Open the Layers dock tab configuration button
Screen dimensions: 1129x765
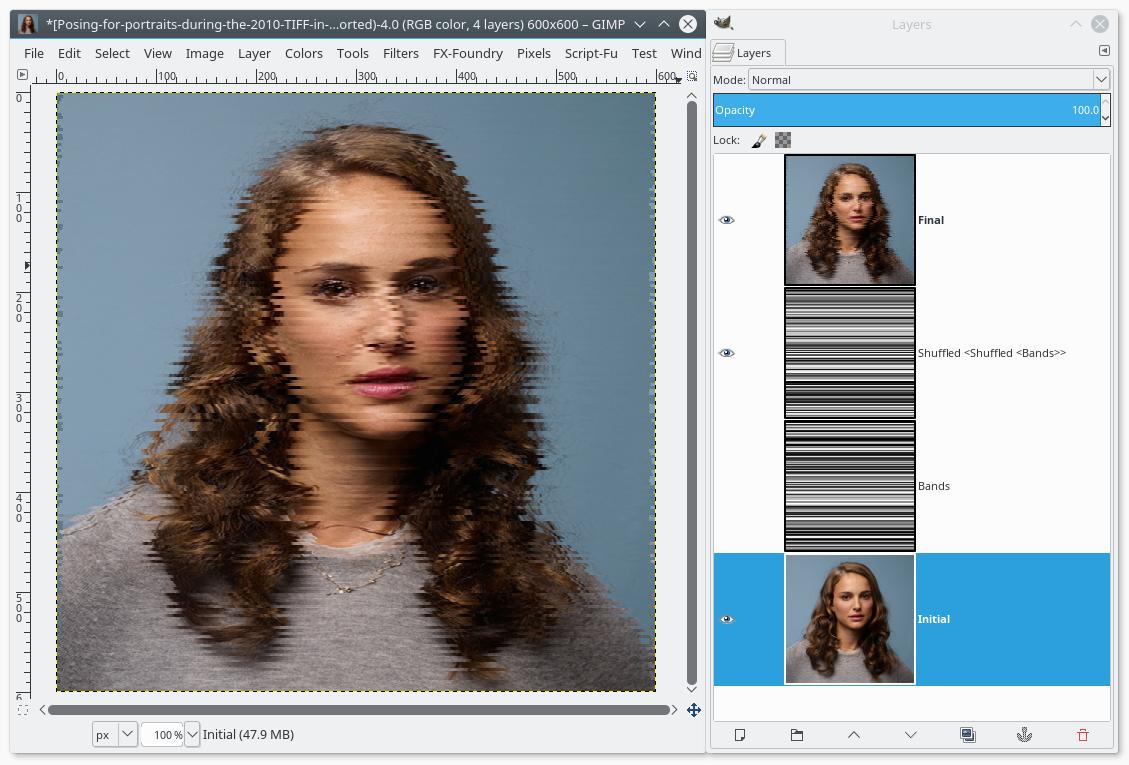1104,51
